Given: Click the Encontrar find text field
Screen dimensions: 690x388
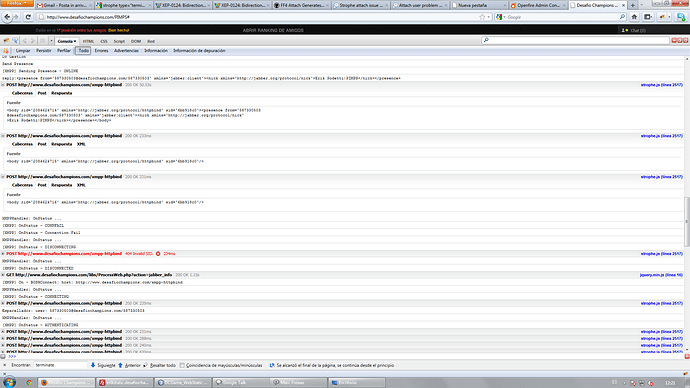Looking at the screenshot, I should pos(61,365).
